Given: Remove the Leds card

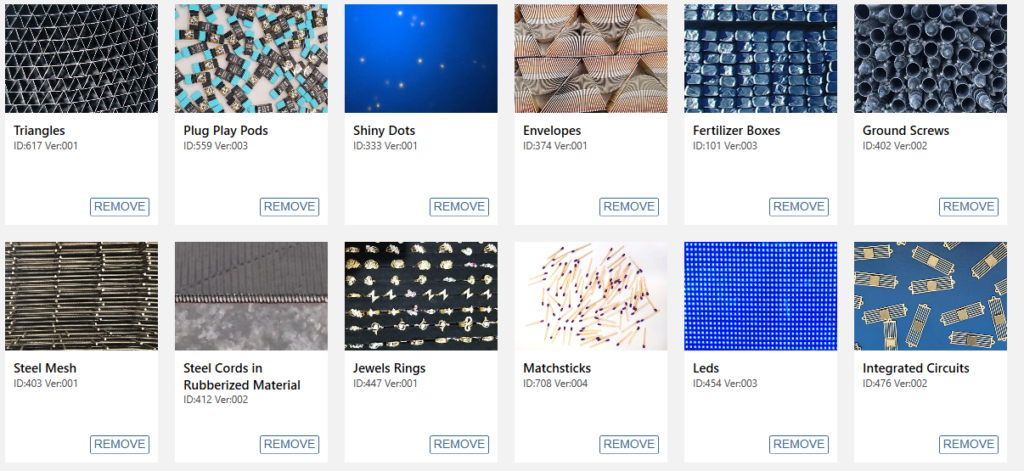Looking at the screenshot, I should (x=799, y=444).
